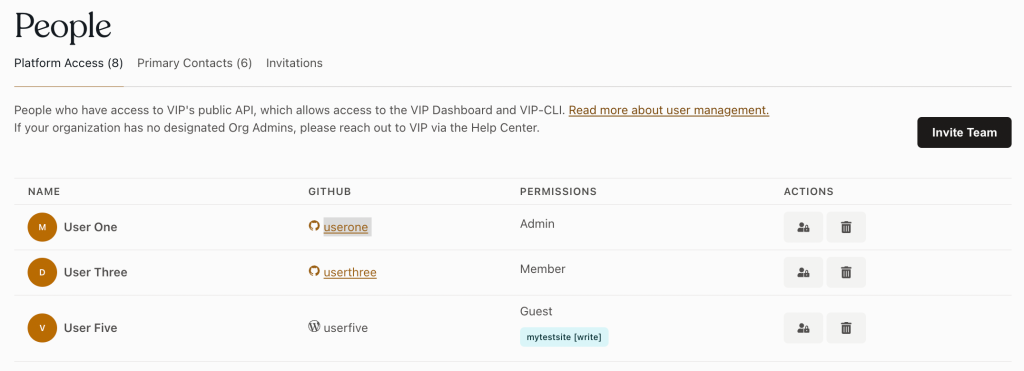
Task: Open Read more about user management link
Action: pos(669,110)
